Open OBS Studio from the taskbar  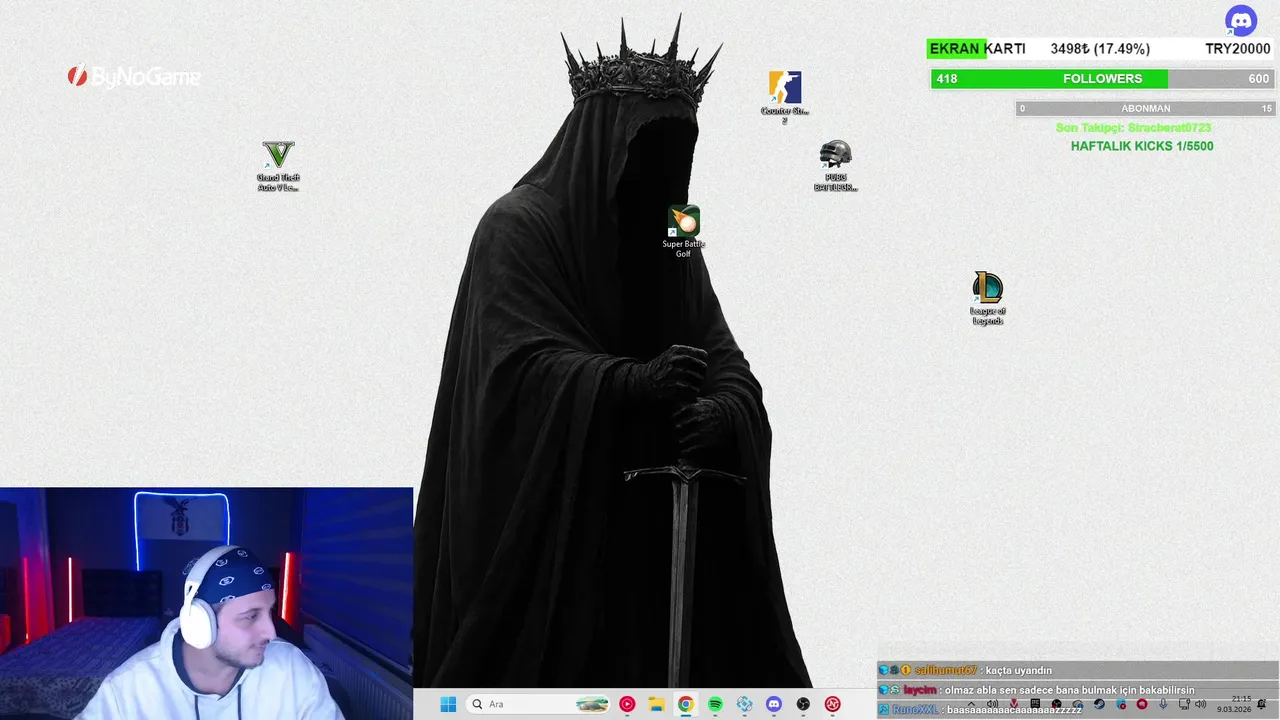pyautogui.click(x=803, y=704)
